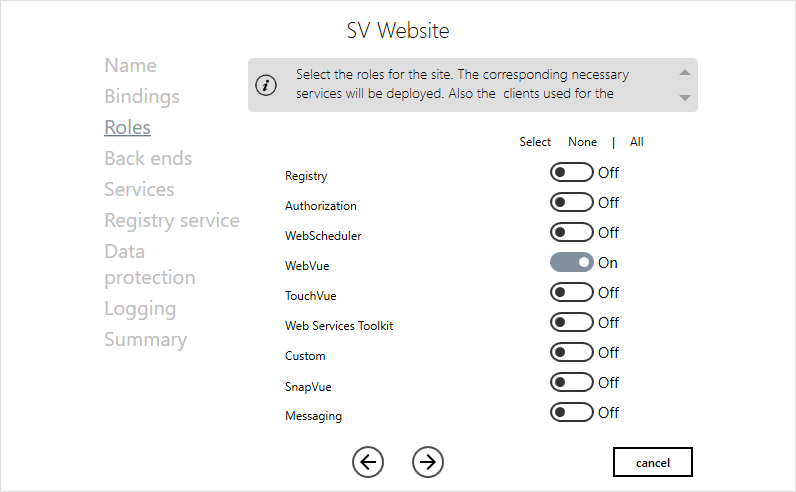Enable the WebScheduler toggle switch
This screenshot has width=796, height=492.
(571, 233)
